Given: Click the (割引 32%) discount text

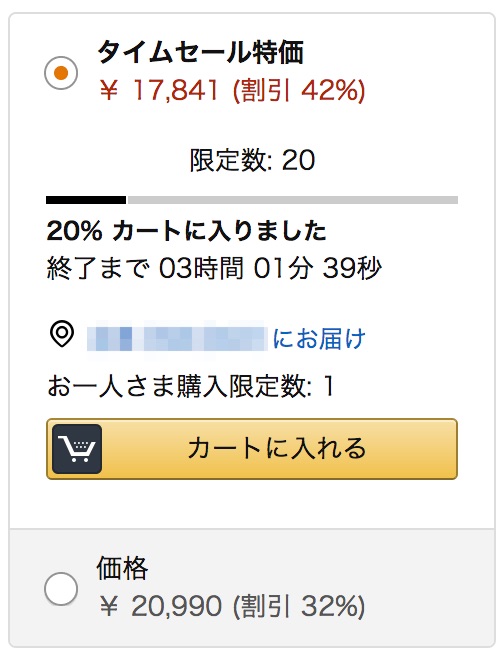Looking at the screenshot, I should point(299,606).
